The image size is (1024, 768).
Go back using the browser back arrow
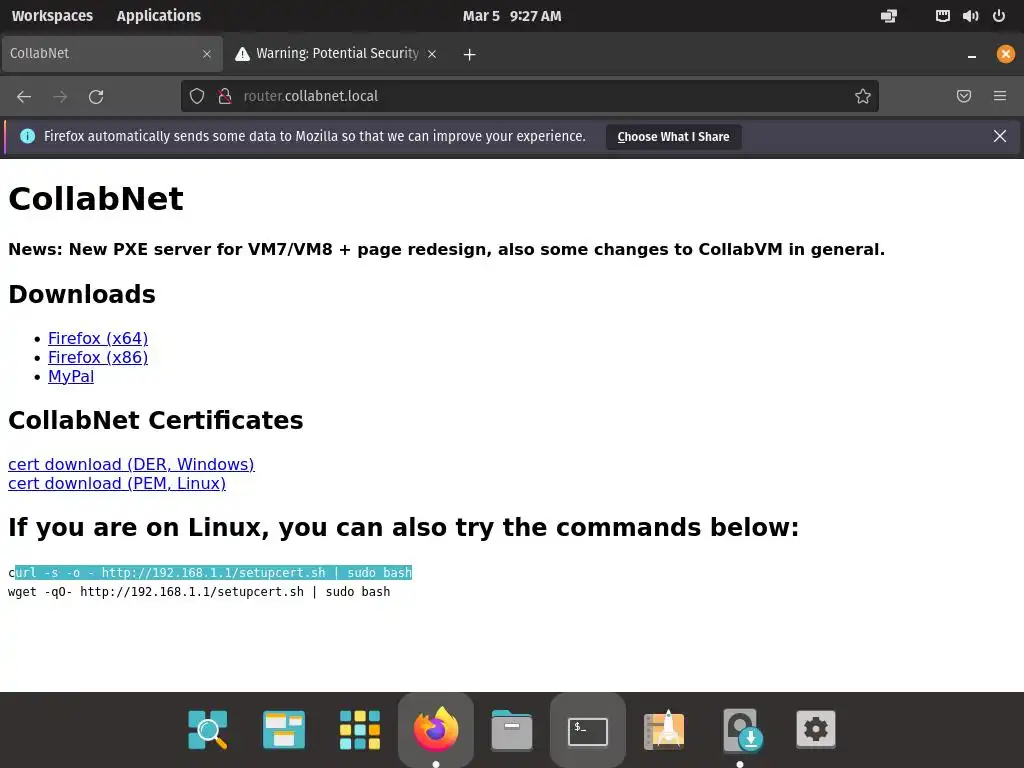click(x=24, y=97)
